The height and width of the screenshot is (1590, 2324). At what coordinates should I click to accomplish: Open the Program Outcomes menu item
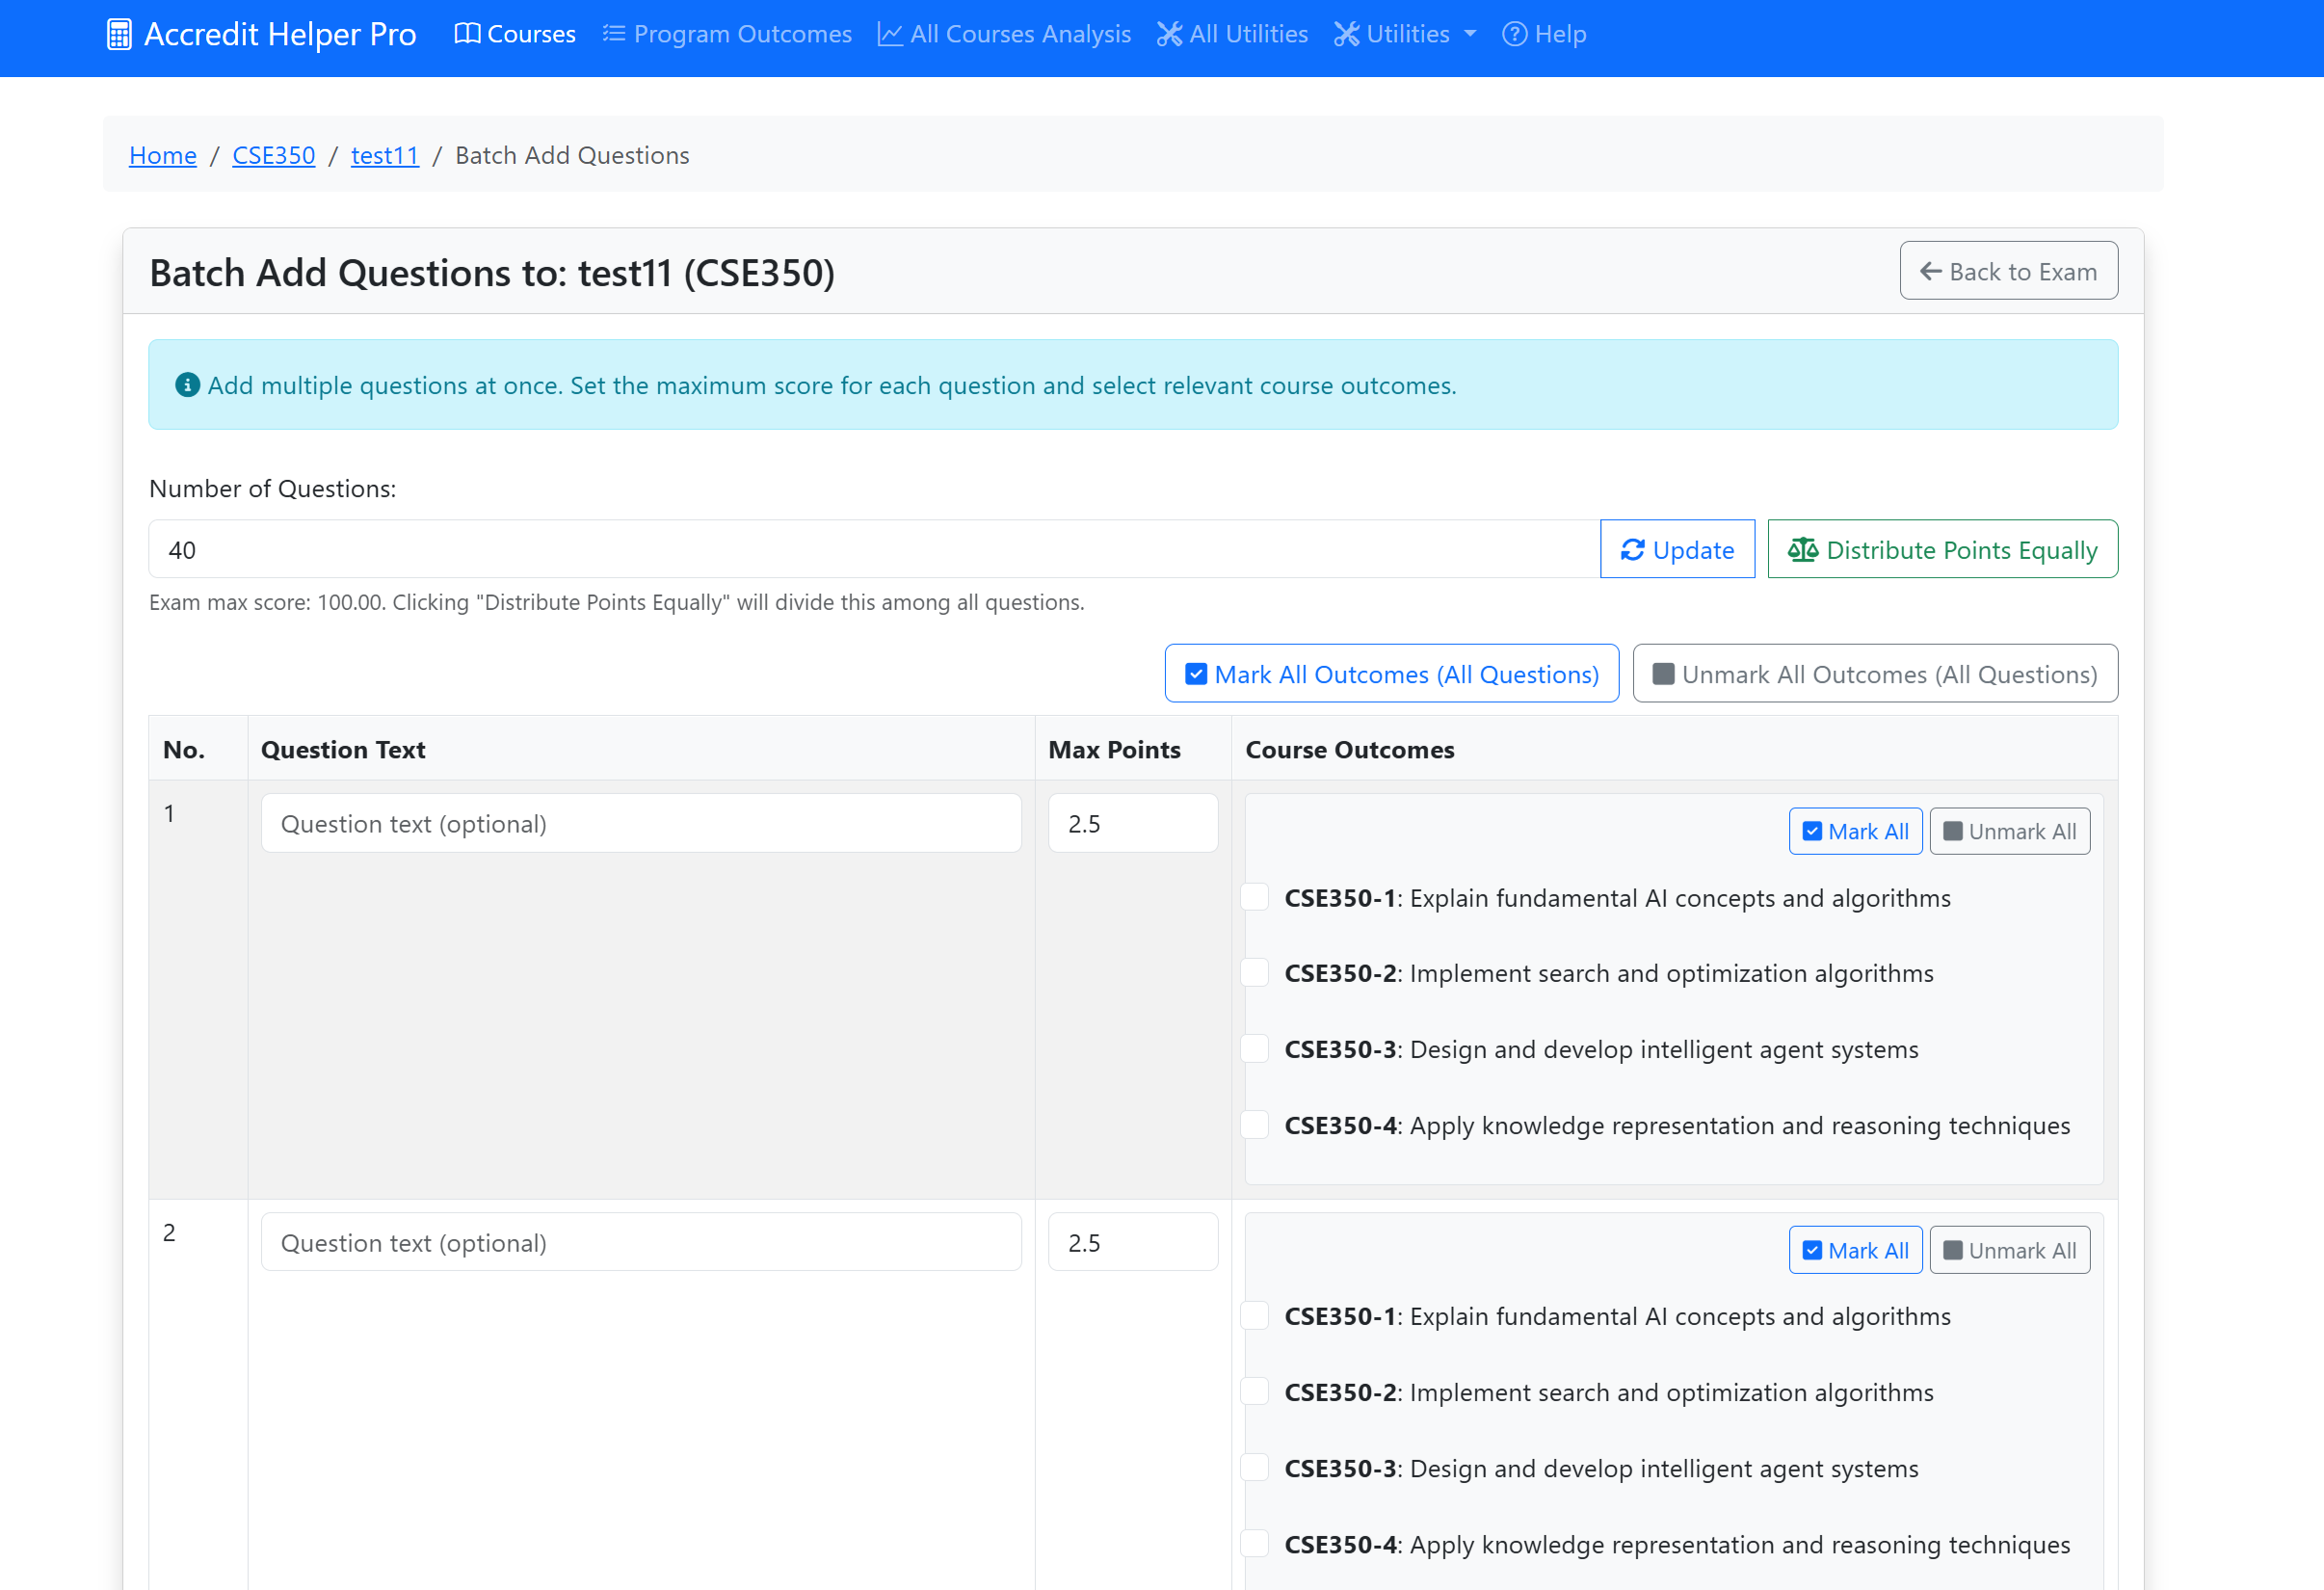[x=742, y=34]
